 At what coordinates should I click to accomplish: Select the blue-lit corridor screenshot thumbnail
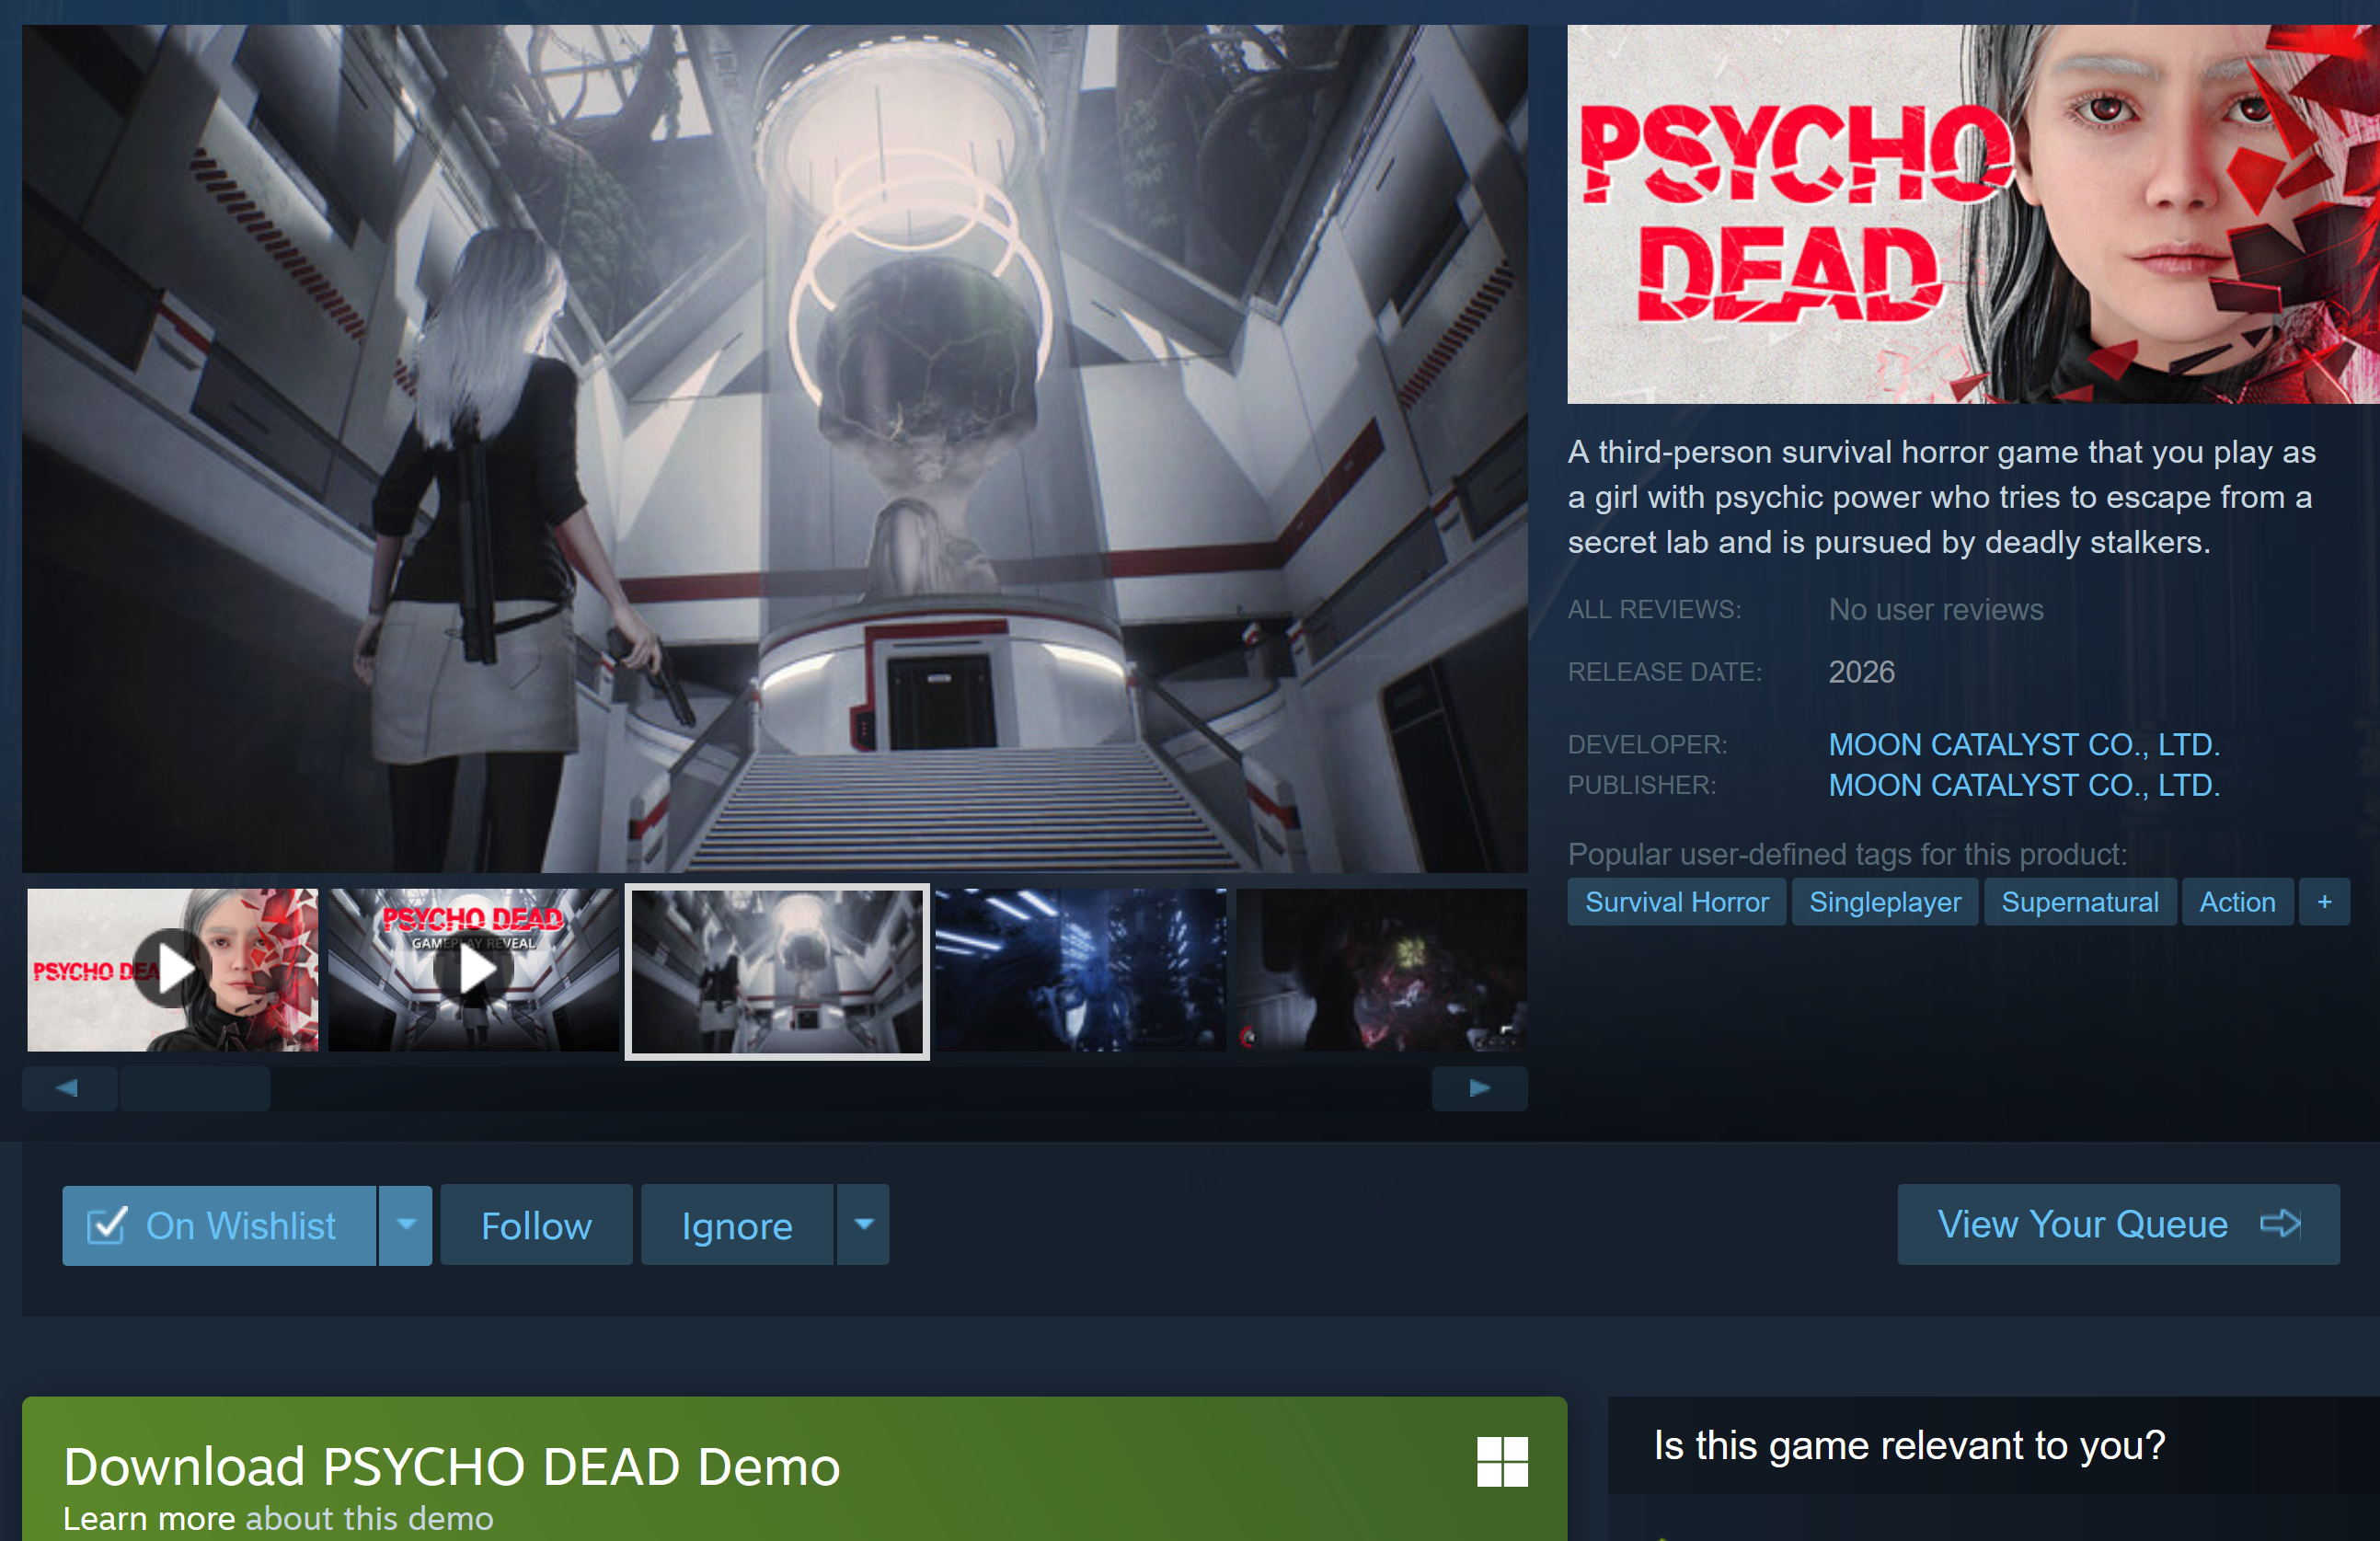(1080, 969)
